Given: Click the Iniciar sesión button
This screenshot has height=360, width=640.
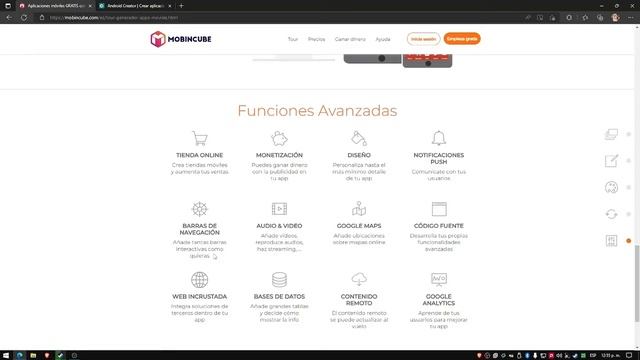Looking at the screenshot, I should tap(423, 39).
